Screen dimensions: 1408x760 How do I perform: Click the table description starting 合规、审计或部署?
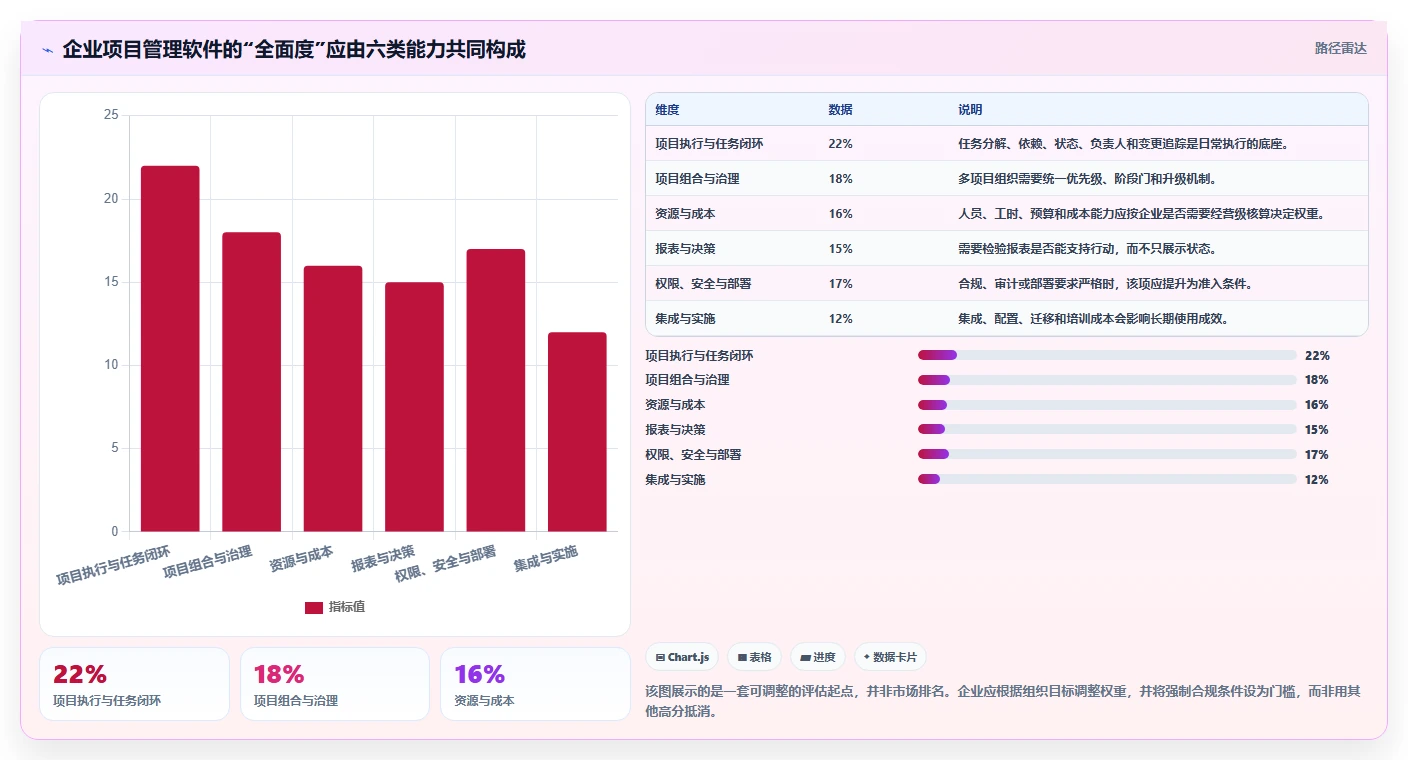[1105, 284]
